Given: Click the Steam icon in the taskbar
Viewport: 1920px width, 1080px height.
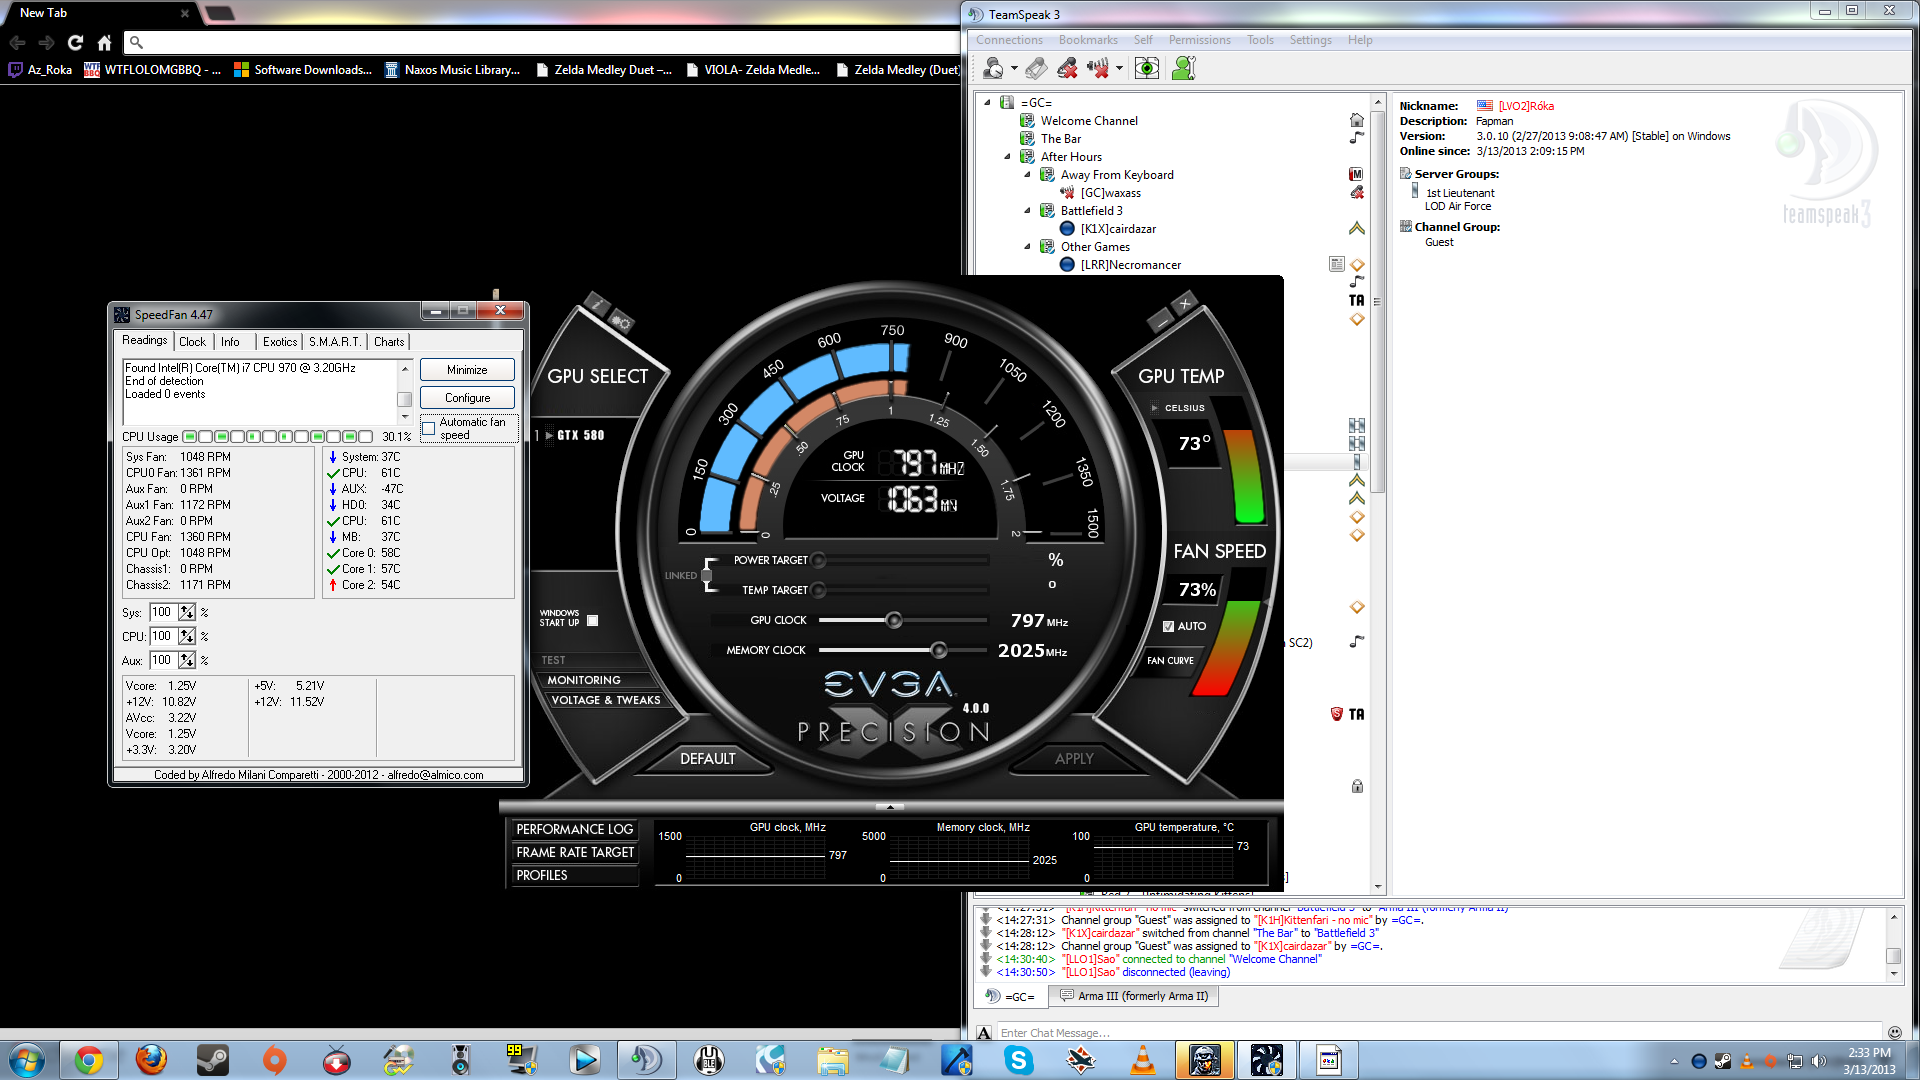Looking at the screenshot, I should [212, 1059].
